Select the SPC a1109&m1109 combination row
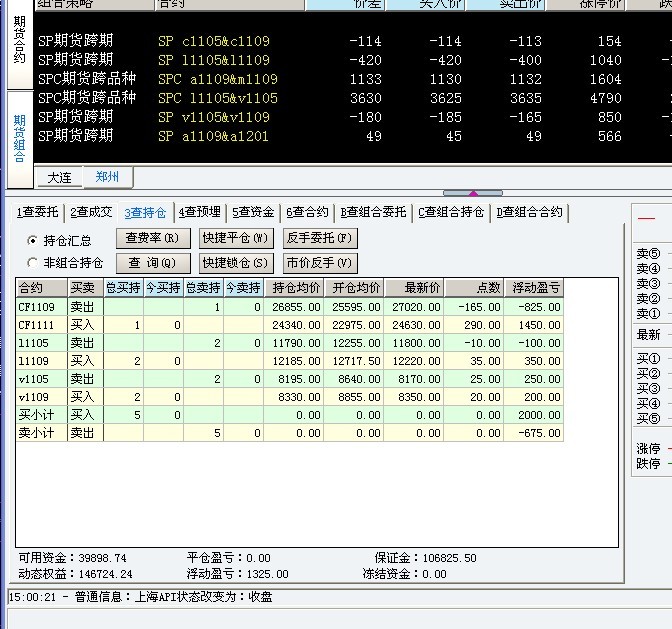This screenshot has height=629, width=672. [353, 79]
